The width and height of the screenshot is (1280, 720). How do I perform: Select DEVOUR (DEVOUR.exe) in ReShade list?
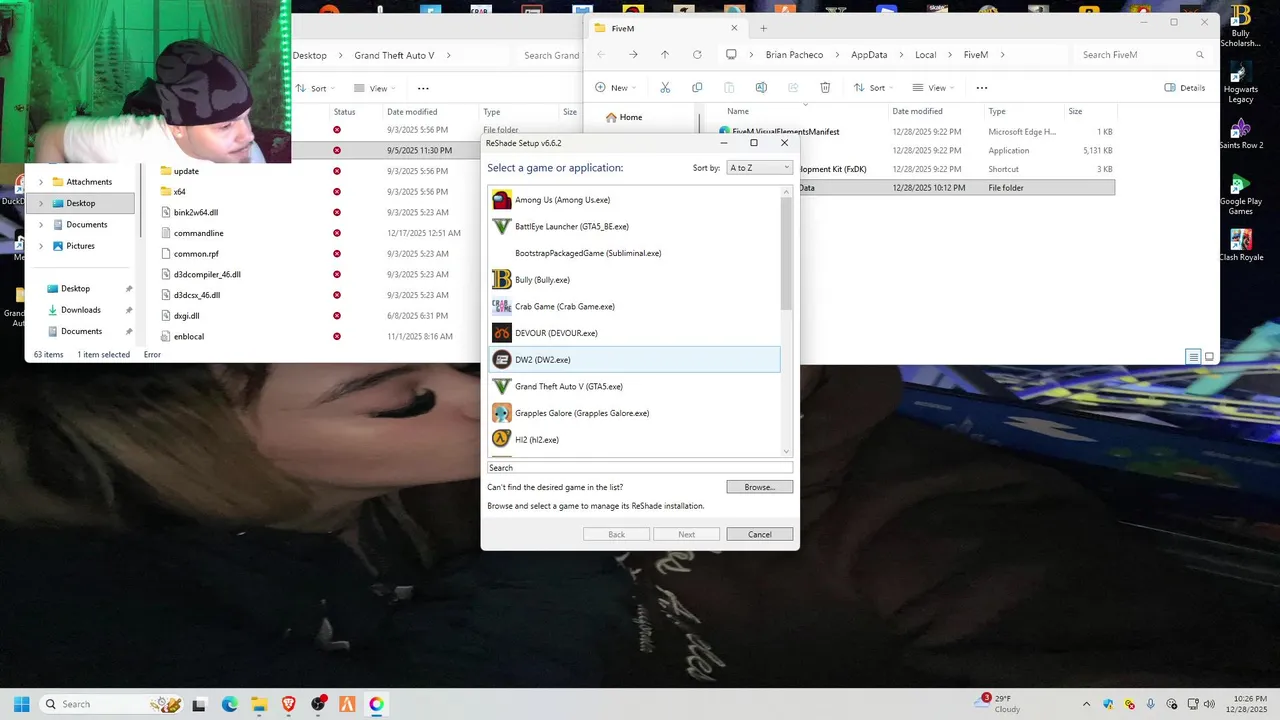(634, 333)
